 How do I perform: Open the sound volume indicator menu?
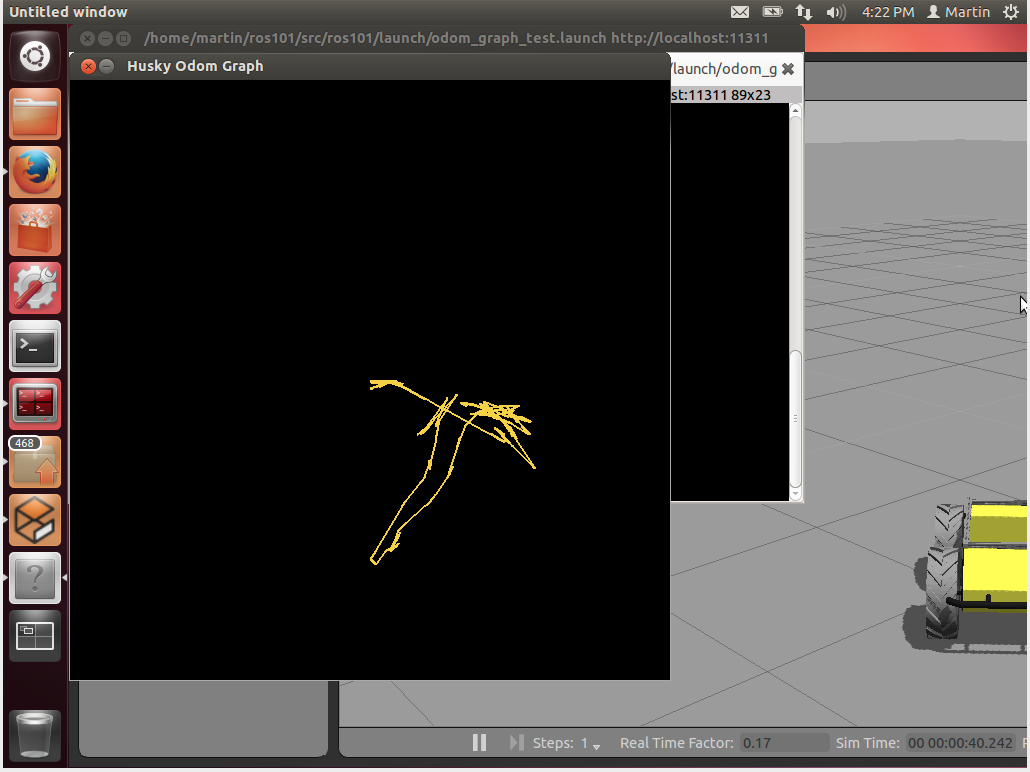(835, 12)
